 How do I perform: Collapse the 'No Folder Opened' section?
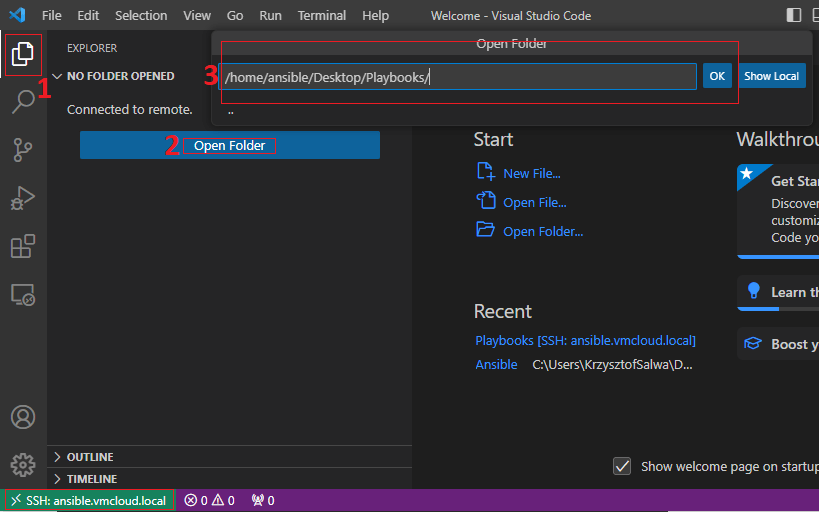pos(58,76)
